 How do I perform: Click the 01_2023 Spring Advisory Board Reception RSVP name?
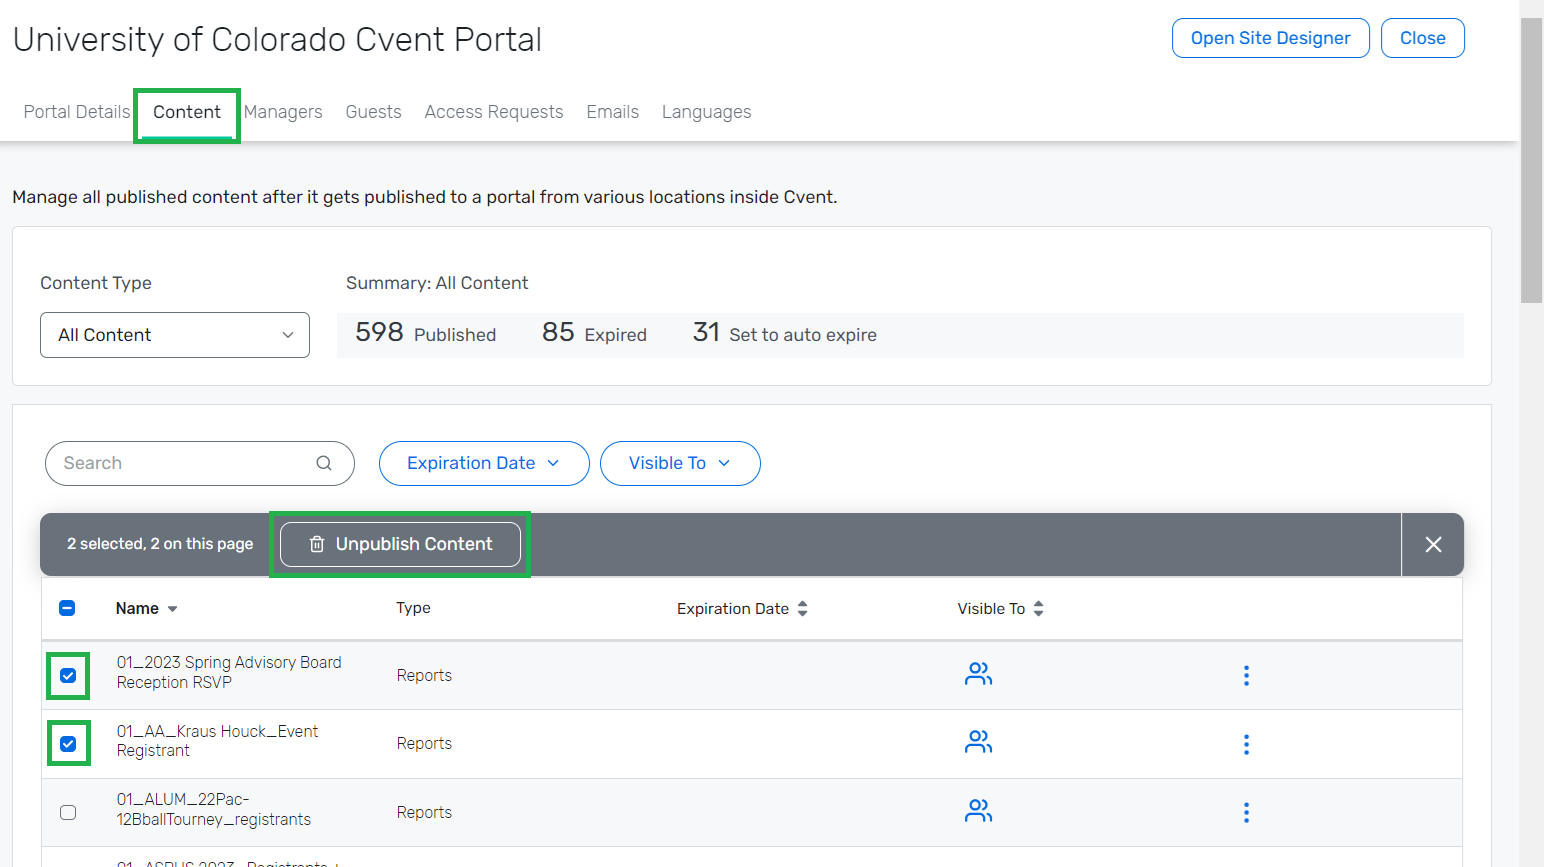[x=229, y=672]
